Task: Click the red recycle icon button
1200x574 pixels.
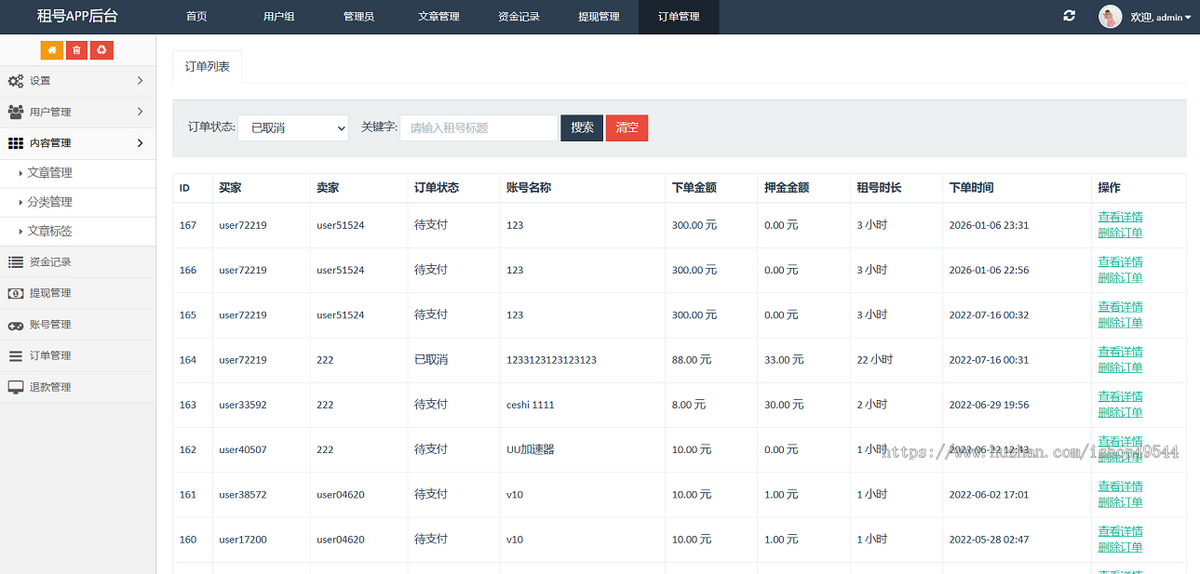Action: click(101, 50)
